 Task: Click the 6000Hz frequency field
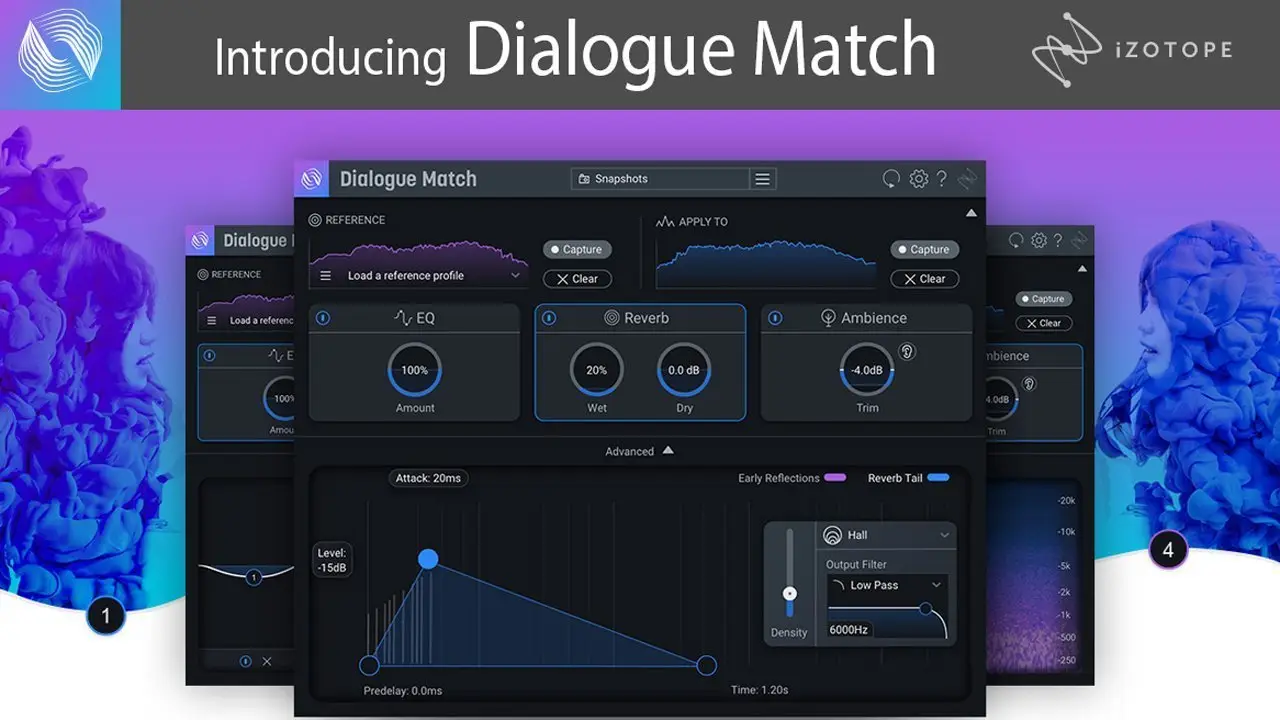pyautogui.click(x=848, y=630)
